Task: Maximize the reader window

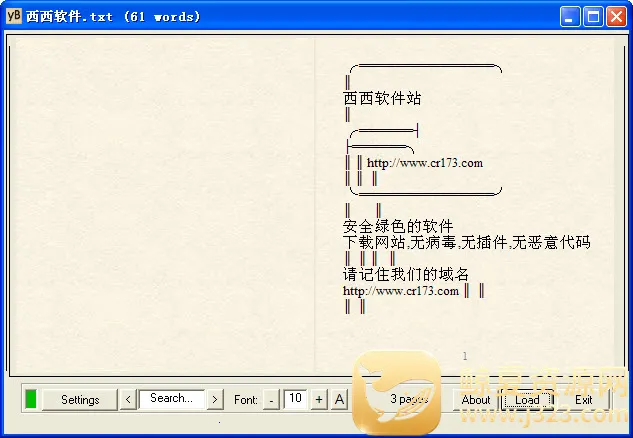Action: click(x=593, y=16)
